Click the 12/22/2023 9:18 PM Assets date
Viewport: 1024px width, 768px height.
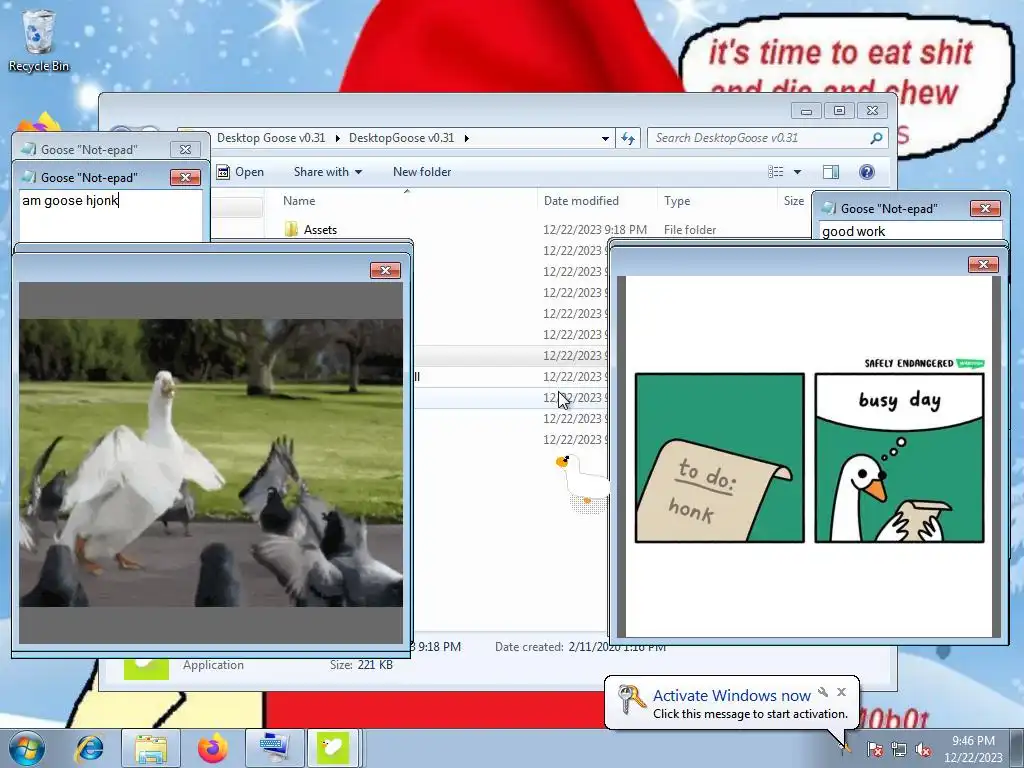(x=595, y=230)
